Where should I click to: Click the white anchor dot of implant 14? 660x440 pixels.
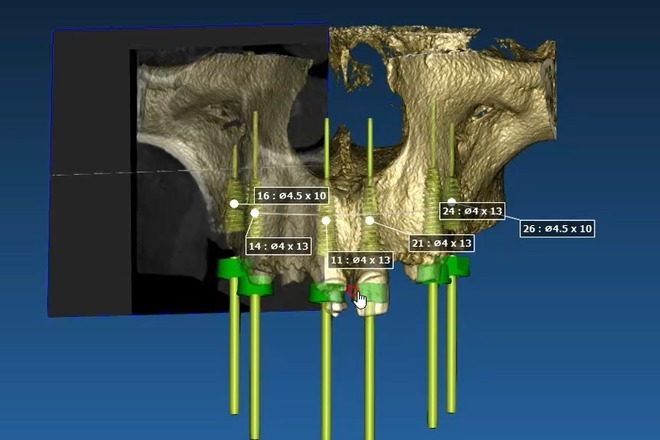pos(256,213)
